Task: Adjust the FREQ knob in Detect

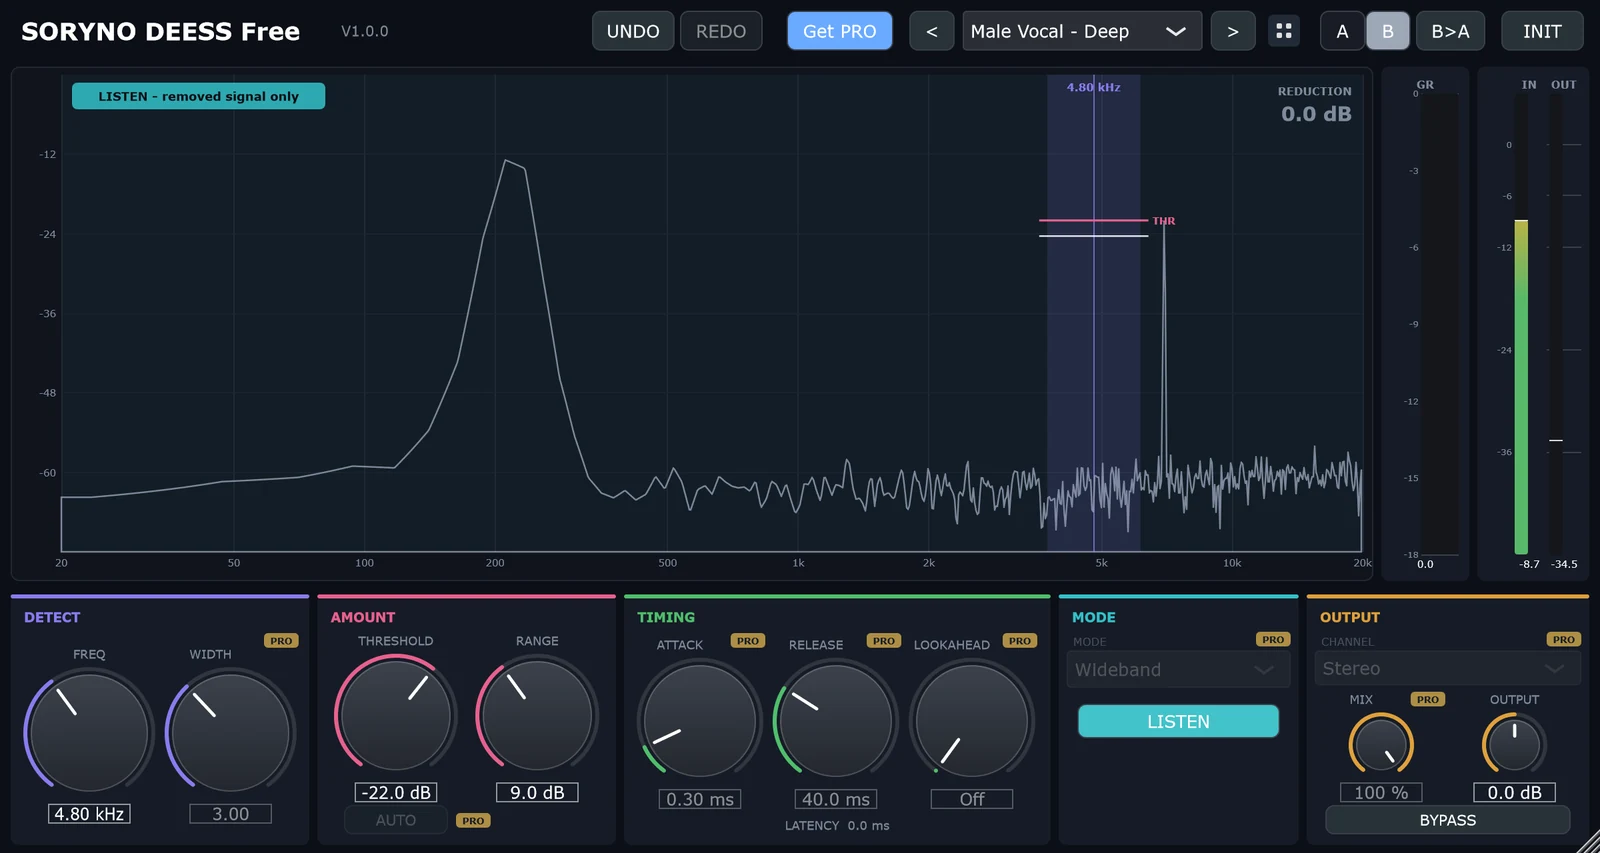Action: [89, 732]
